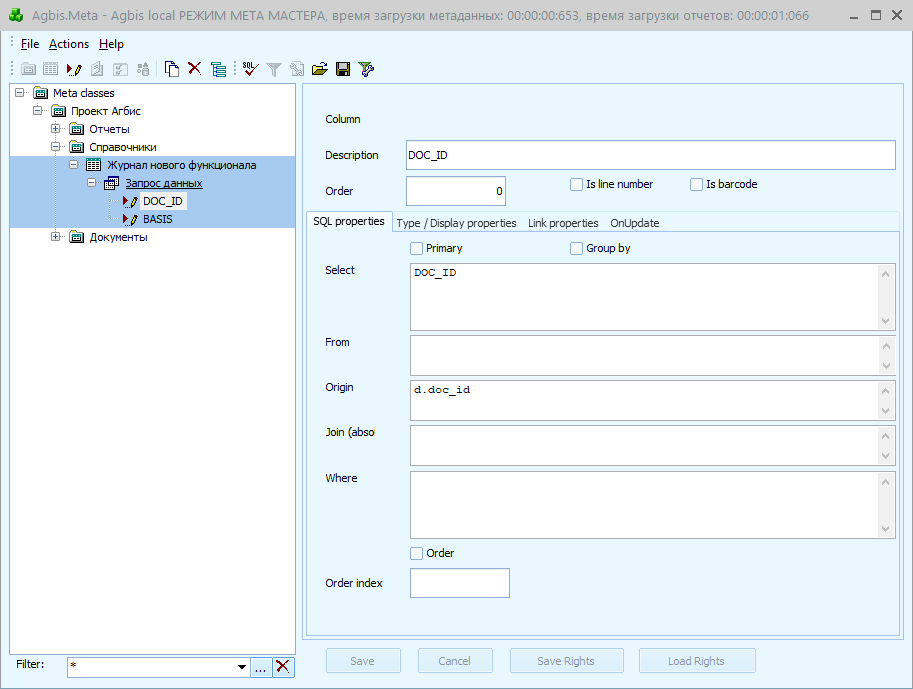The width and height of the screenshot is (913, 689).
Task: Enable the Is barcode checkbox
Action: coord(696,185)
